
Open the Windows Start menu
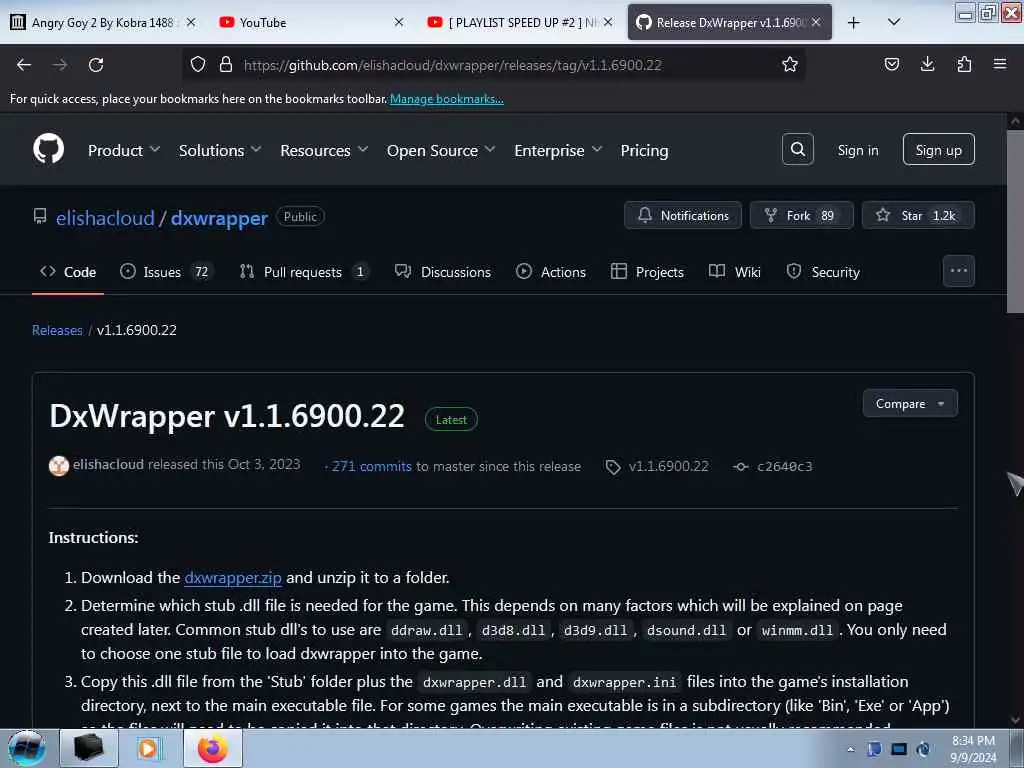[x=26, y=748]
